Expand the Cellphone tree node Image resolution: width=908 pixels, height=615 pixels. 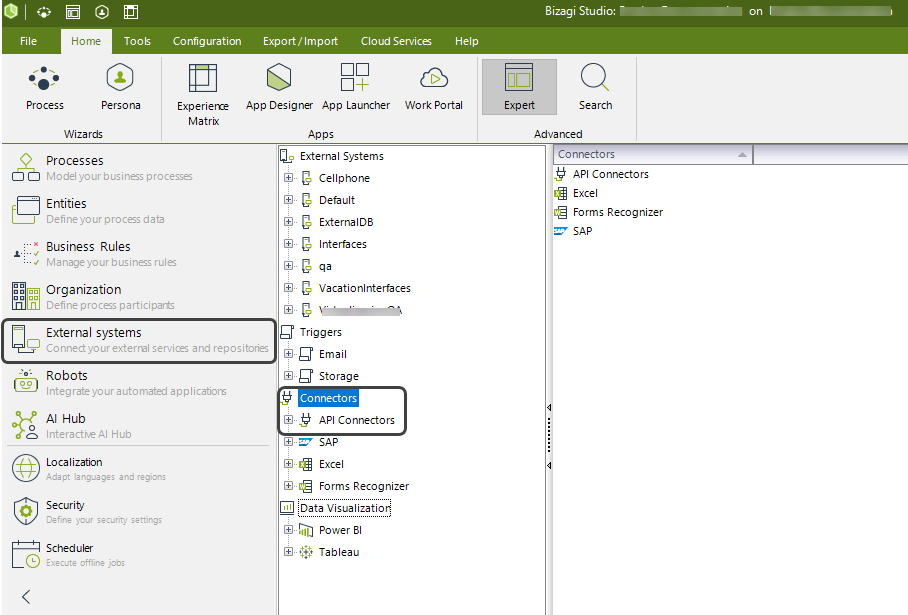point(289,178)
